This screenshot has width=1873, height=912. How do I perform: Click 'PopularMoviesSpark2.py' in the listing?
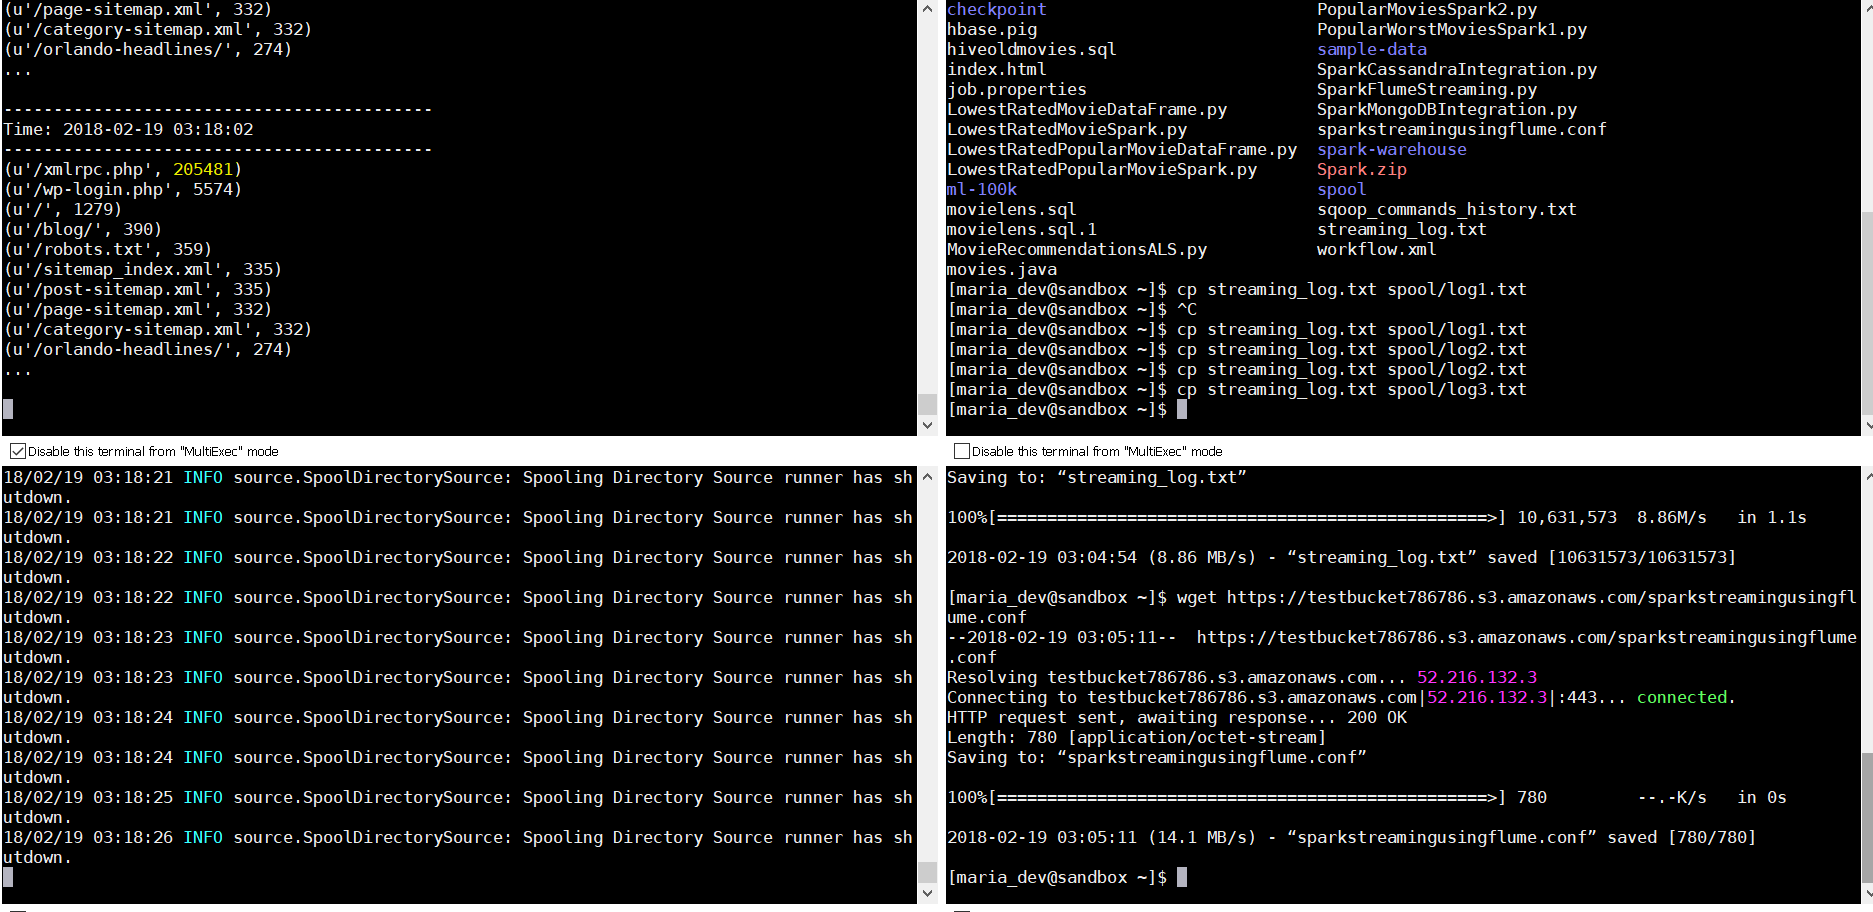(1427, 9)
